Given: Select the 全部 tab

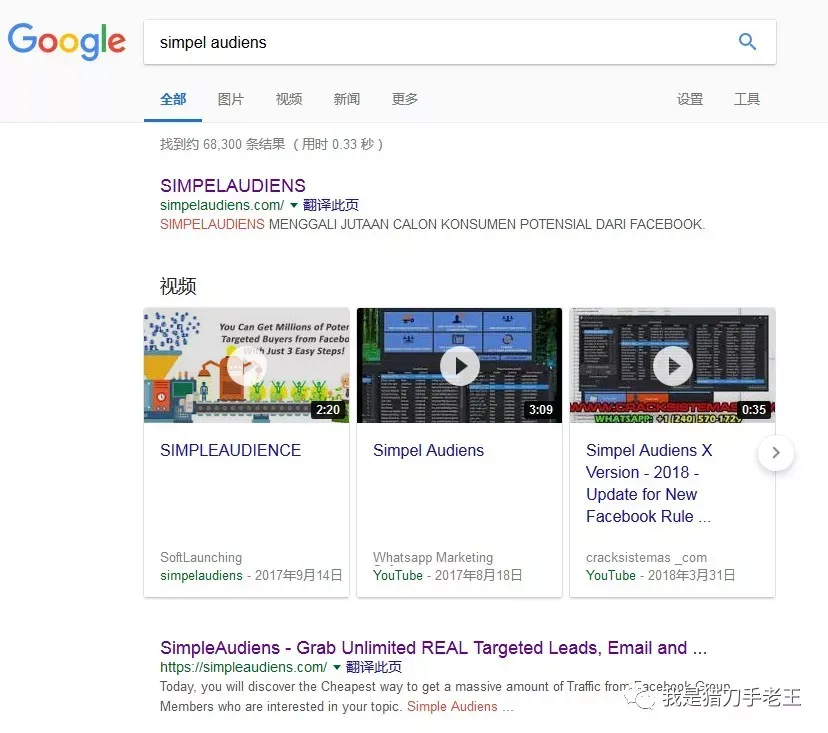Looking at the screenshot, I should (x=173, y=99).
